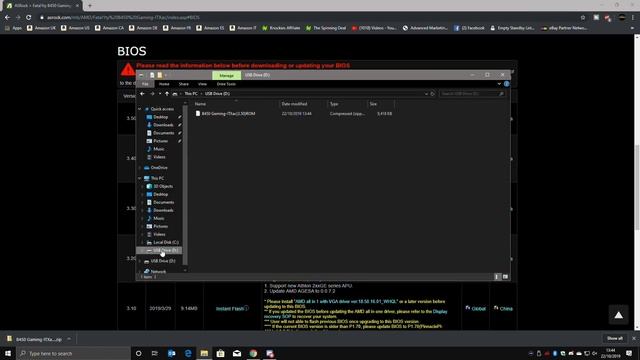Image resolution: width=640 pixels, height=360 pixels.
Task: Open address bar history dropdown in File Explorer
Action: 426,94
